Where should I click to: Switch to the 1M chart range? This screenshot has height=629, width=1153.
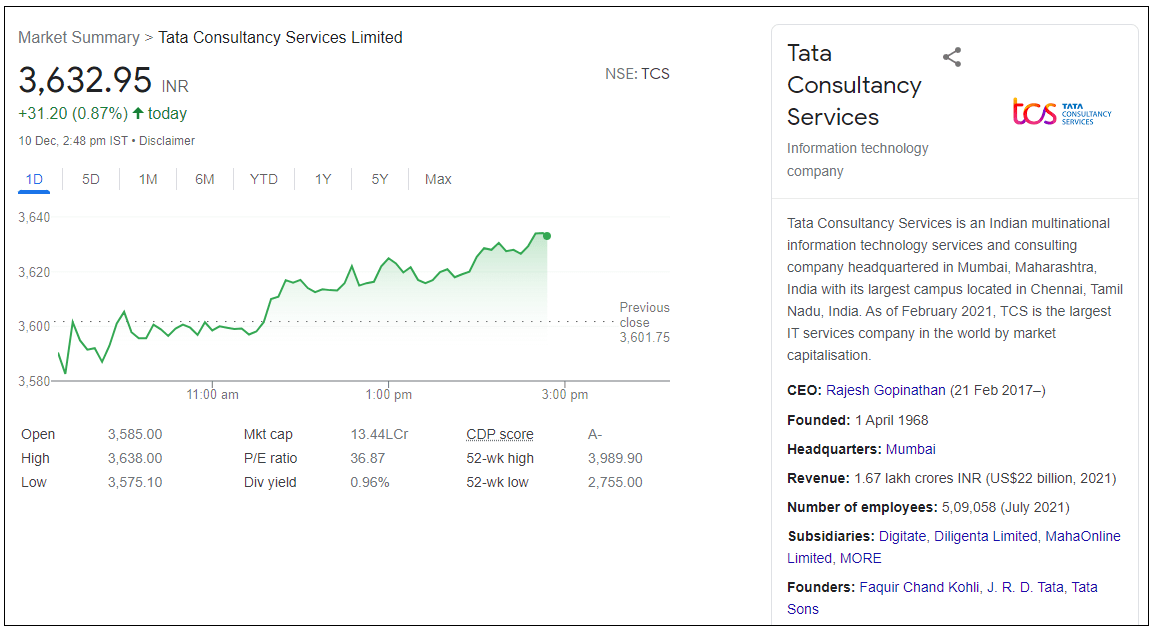click(148, 180)
